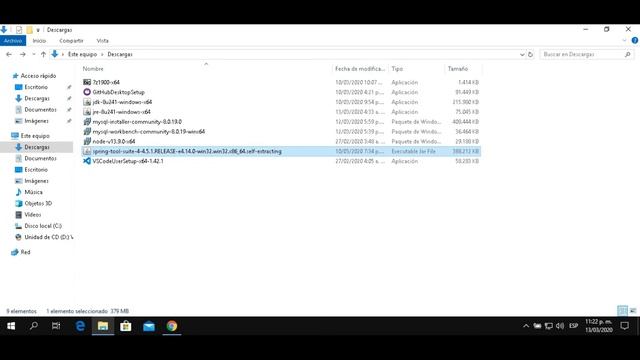This screenshot has height=360, width=640.
Task: Open Red in the navigation pane
Action: pyautogui.click(x=25, y=252)
